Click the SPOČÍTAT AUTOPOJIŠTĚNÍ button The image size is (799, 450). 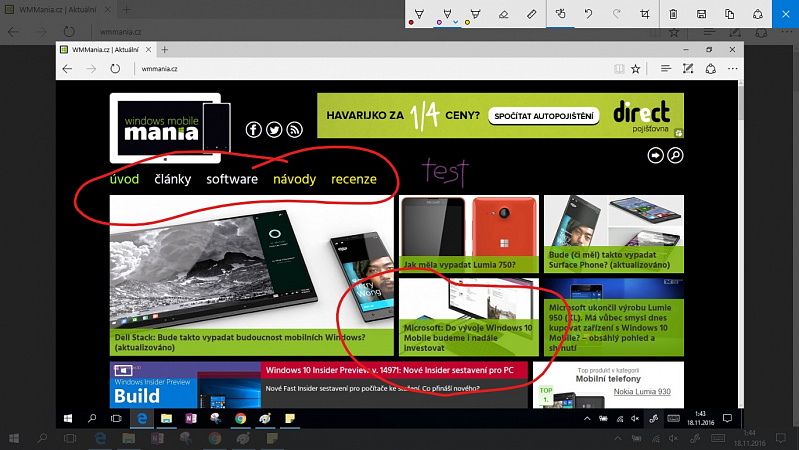pos(544,116)
